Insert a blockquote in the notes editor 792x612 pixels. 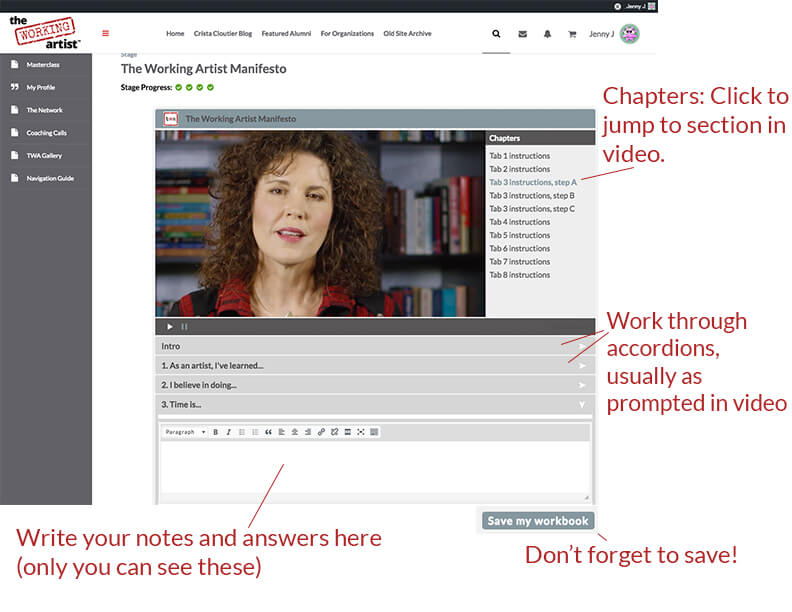tap(268, 432)
